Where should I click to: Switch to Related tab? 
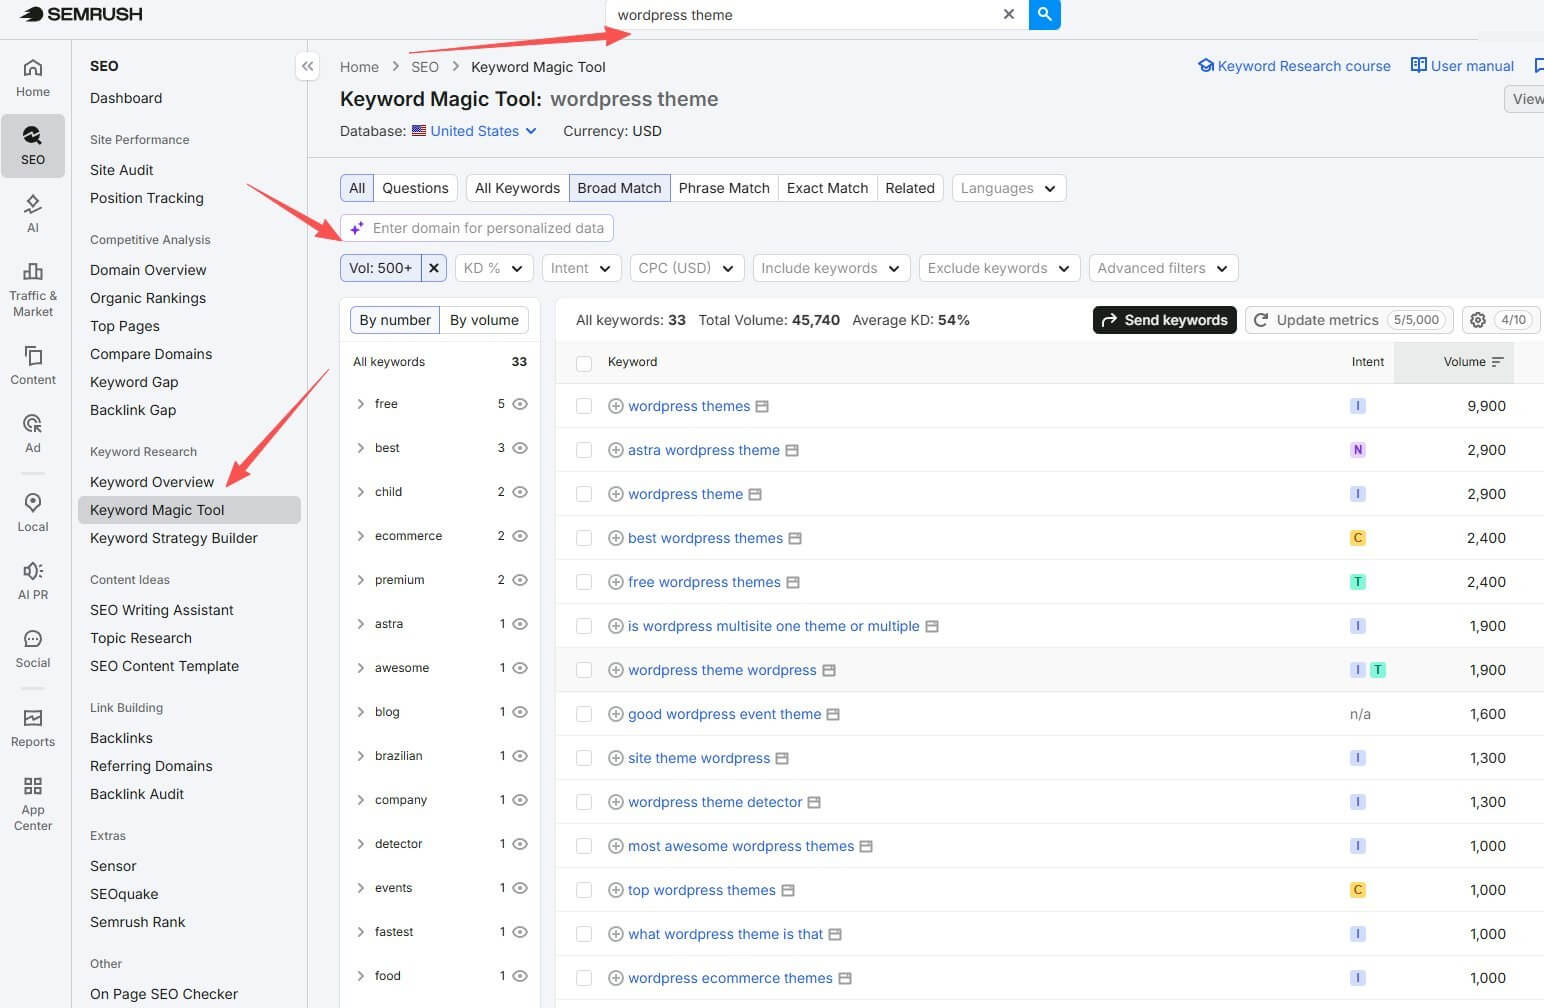pyautogui.click(x=910, y=188)
